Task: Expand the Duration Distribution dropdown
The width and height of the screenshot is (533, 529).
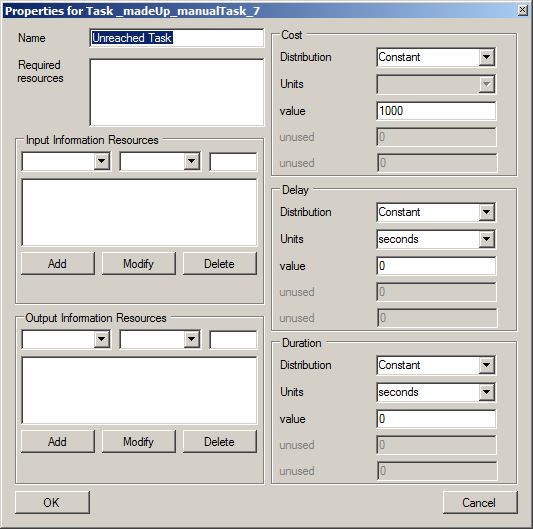Action: click(x=436, y=365)
